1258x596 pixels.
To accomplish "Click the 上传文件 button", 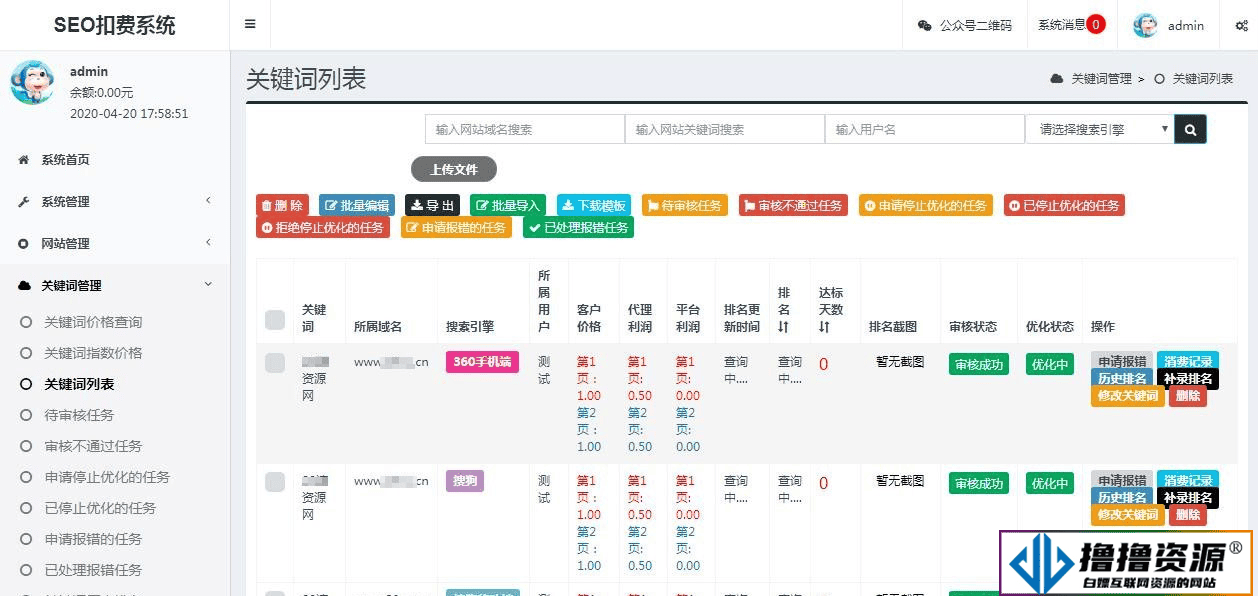I will pos(454,169).
